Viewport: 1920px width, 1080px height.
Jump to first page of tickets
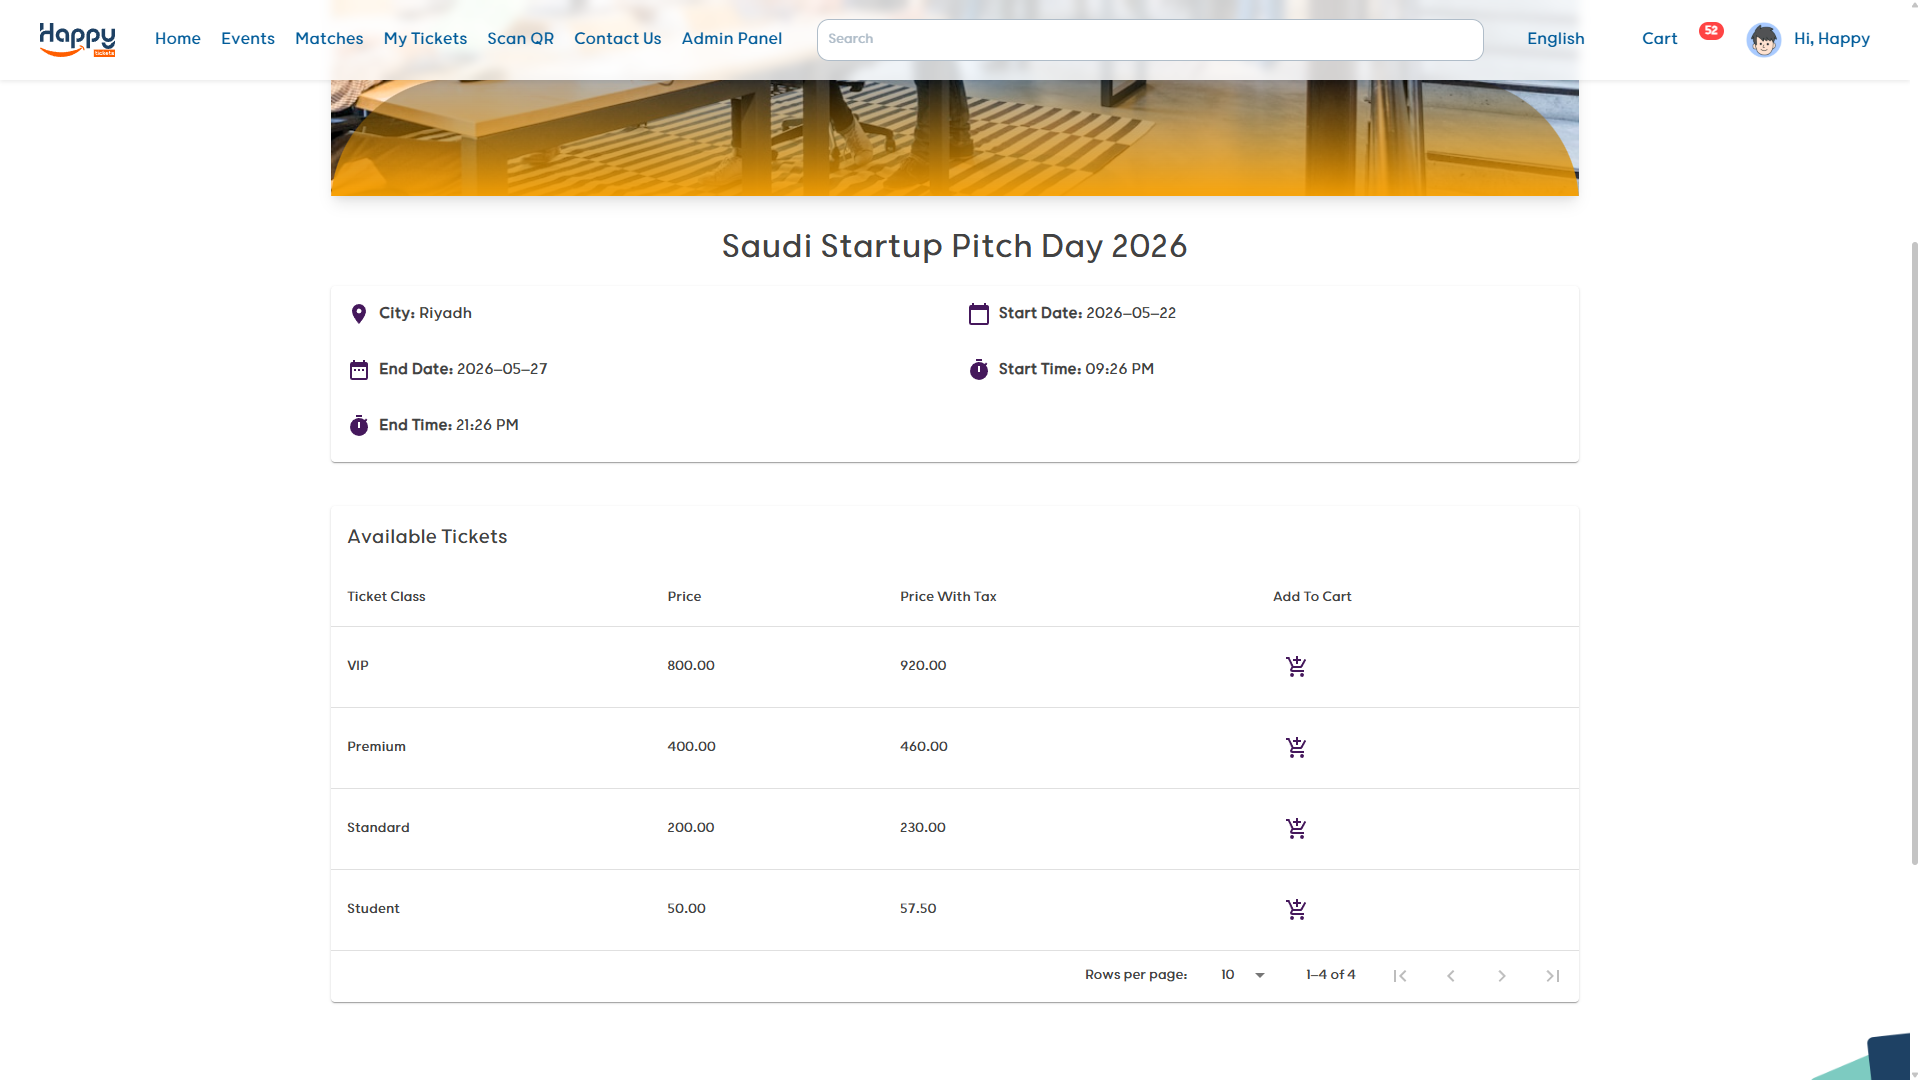(1400, 976)
